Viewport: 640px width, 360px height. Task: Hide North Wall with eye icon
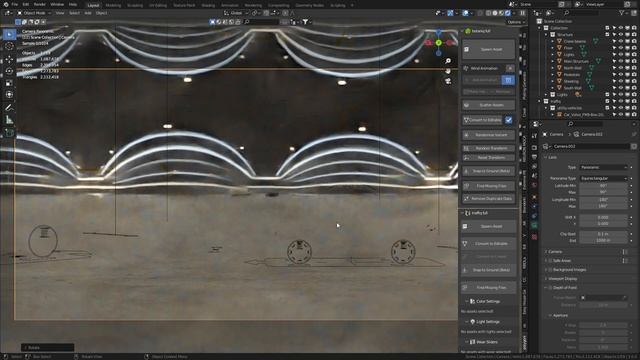click(621, 68)
